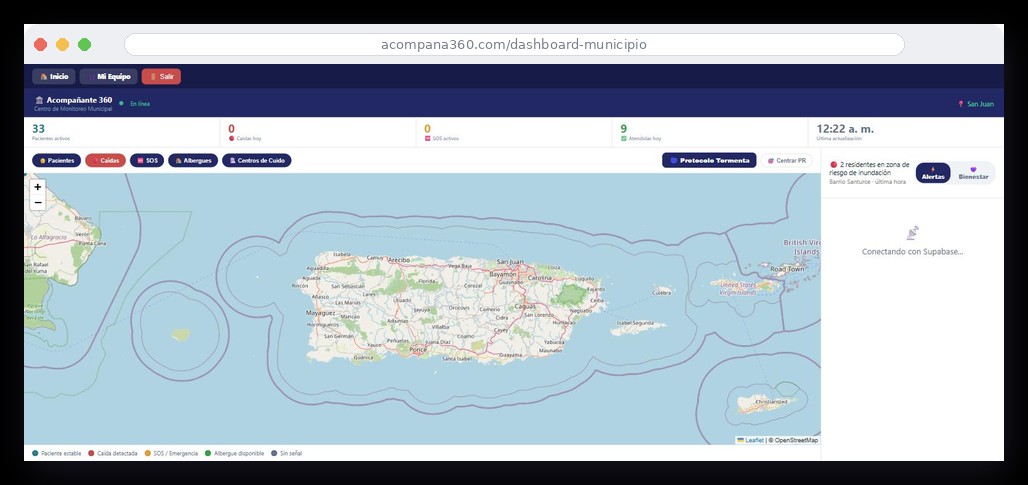Go to Inicio in the top navigation
Image resolution: width=1028 pixels, height=485 pixels.
click(54, 77)
